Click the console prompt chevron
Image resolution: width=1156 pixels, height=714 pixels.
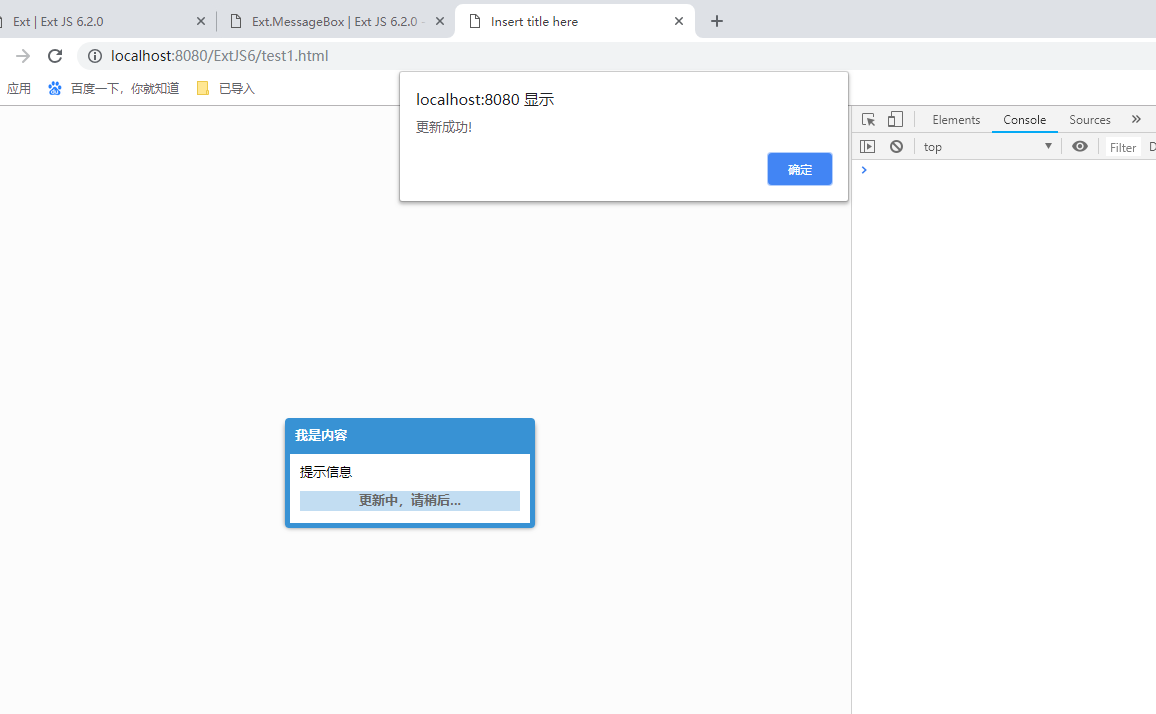pos(864,169)
